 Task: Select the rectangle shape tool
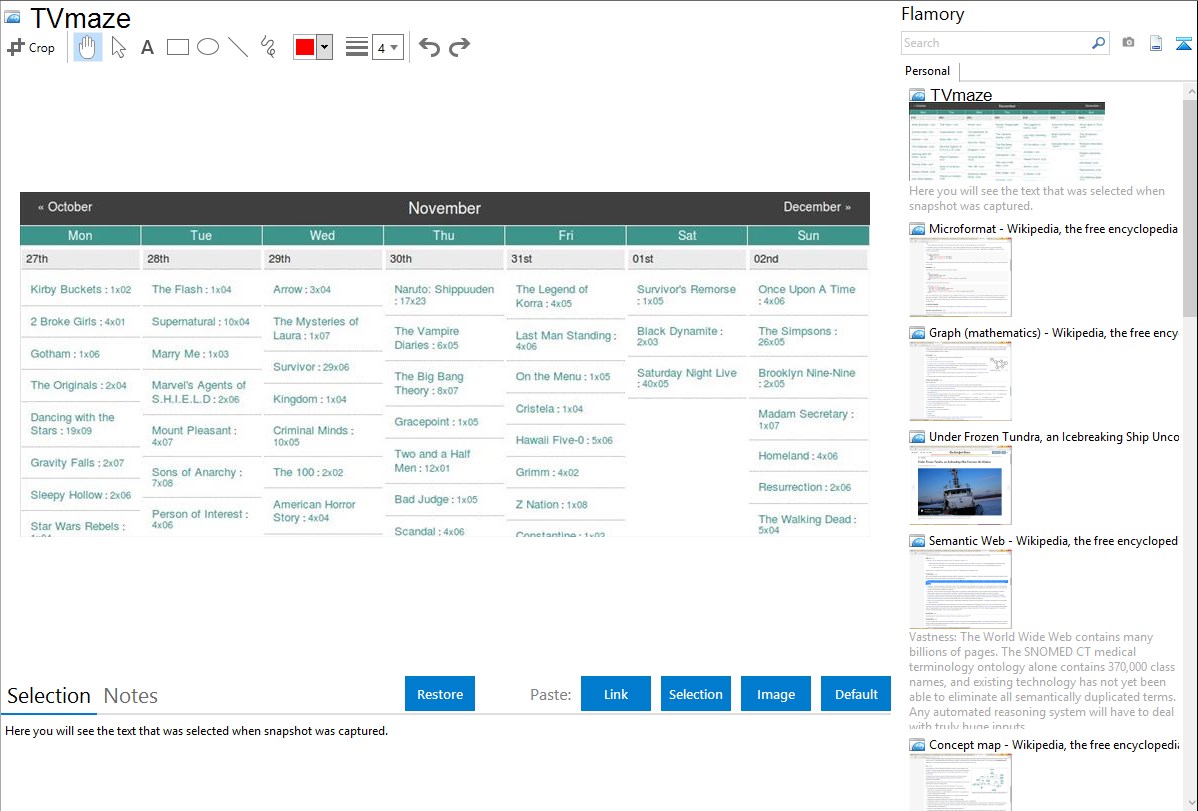click(x=178, y=47)
